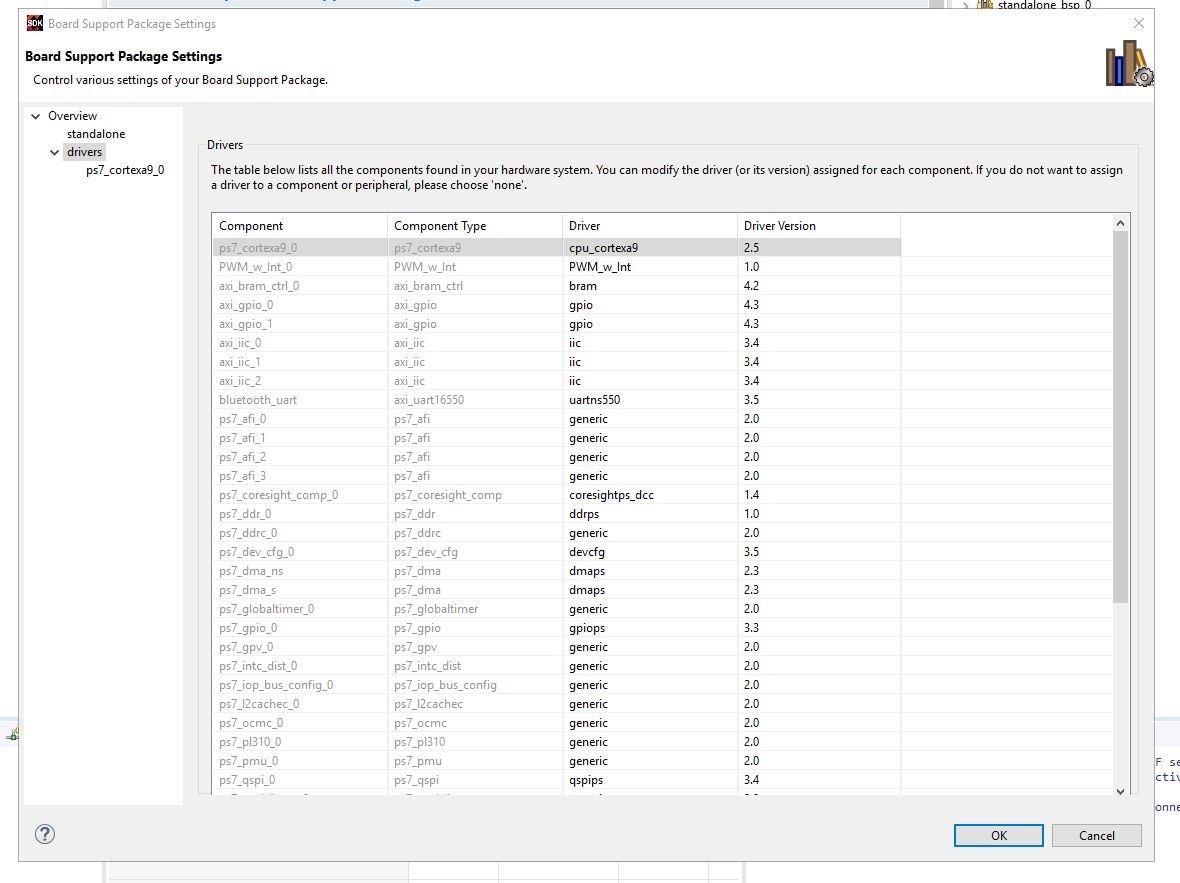Click the help question mark icon

[x=45, y=834]
